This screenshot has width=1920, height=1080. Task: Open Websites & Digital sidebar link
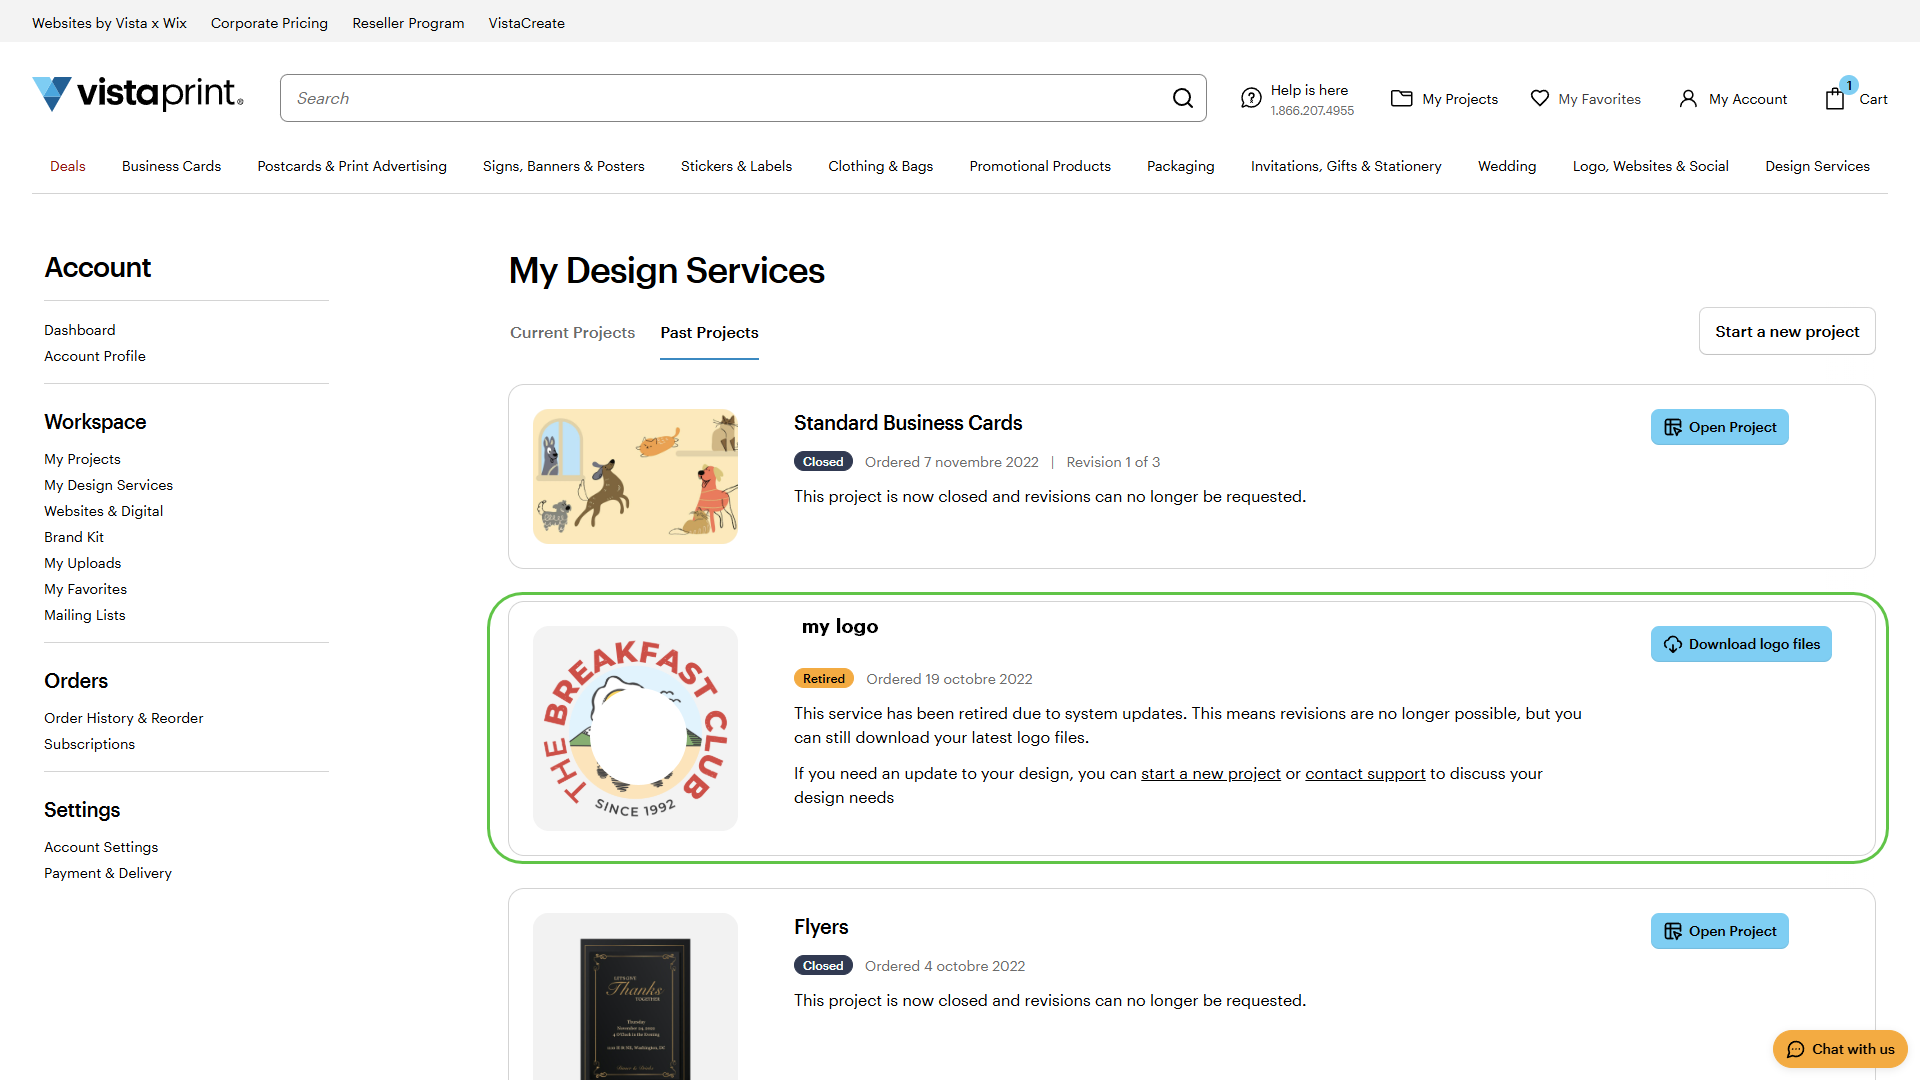pyautogui.click(x=103, y=511)
